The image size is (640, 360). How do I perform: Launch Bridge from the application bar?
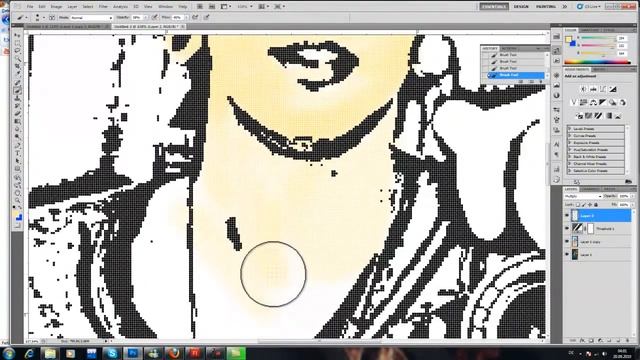[x=200, y=7]
